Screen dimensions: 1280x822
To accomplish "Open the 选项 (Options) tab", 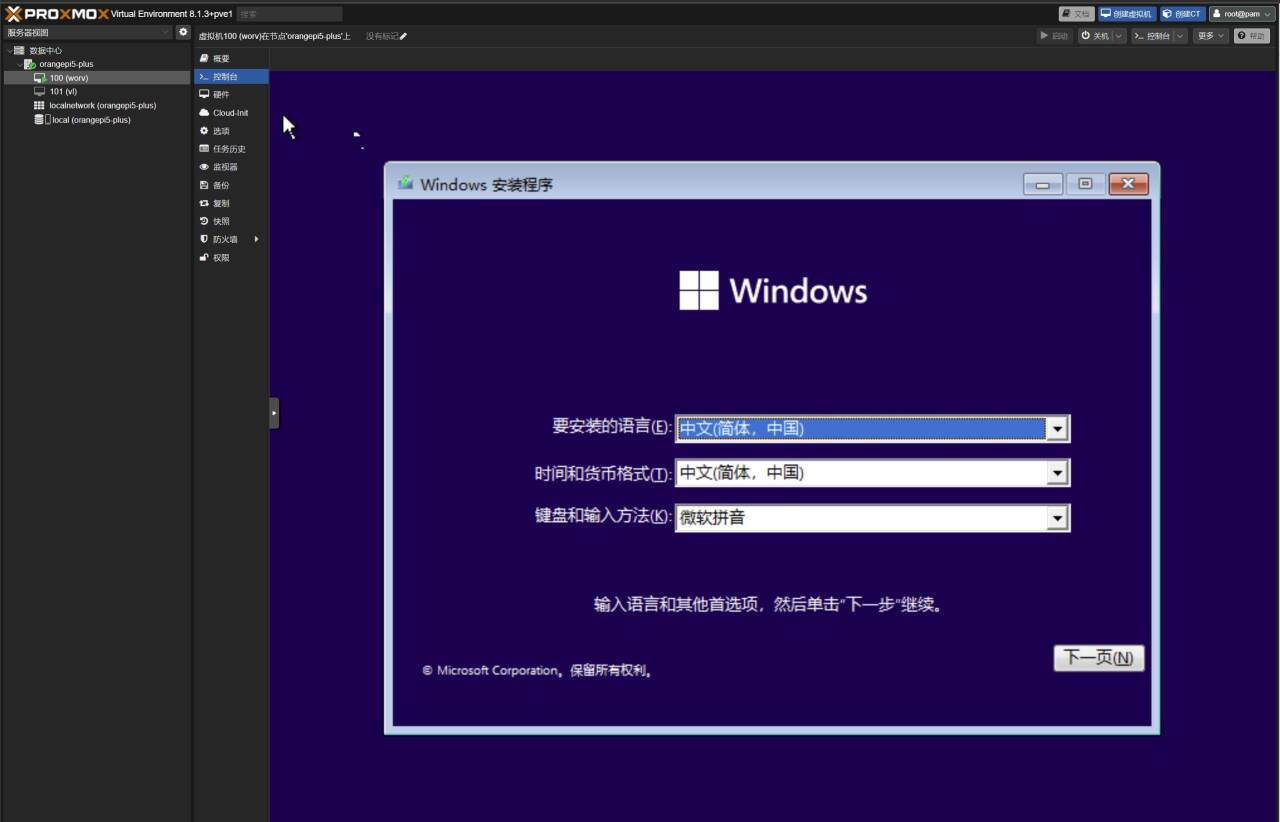I will pyautogui.click(x=231, y=131).
